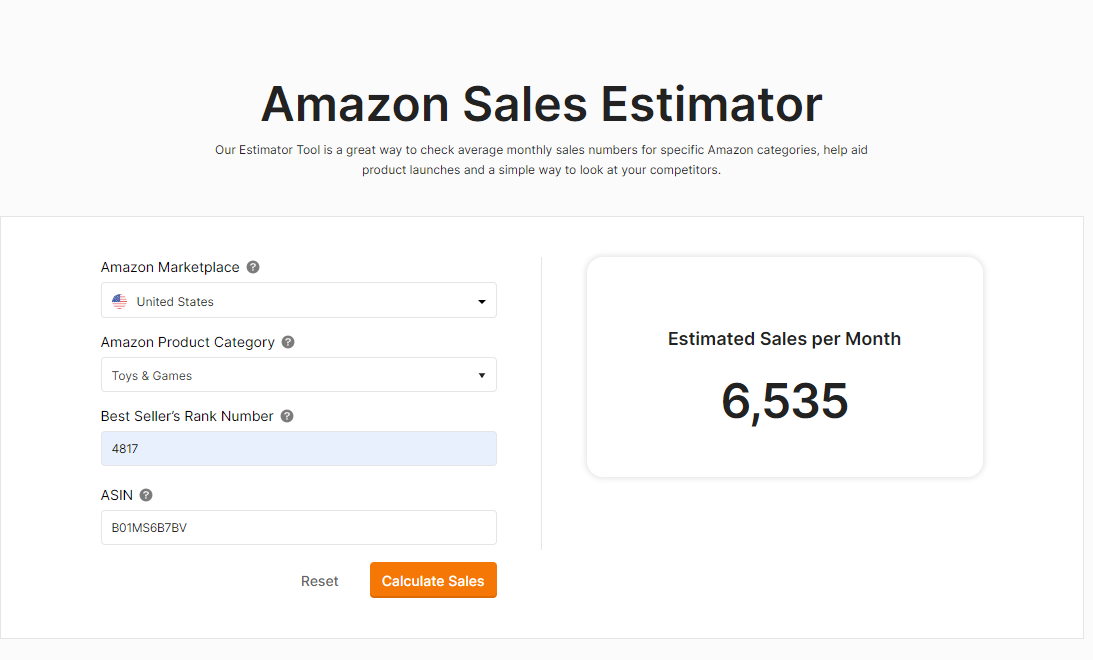
Task: Open the Amazon Product Category help tooltip icon
Action: (x=288, y=342)
